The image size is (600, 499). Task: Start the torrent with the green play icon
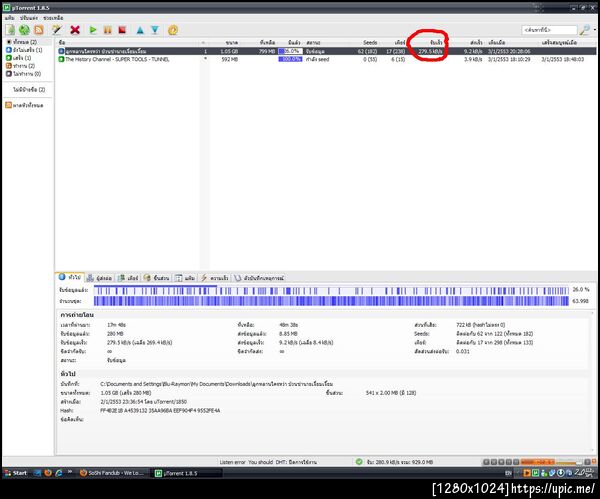93,30
